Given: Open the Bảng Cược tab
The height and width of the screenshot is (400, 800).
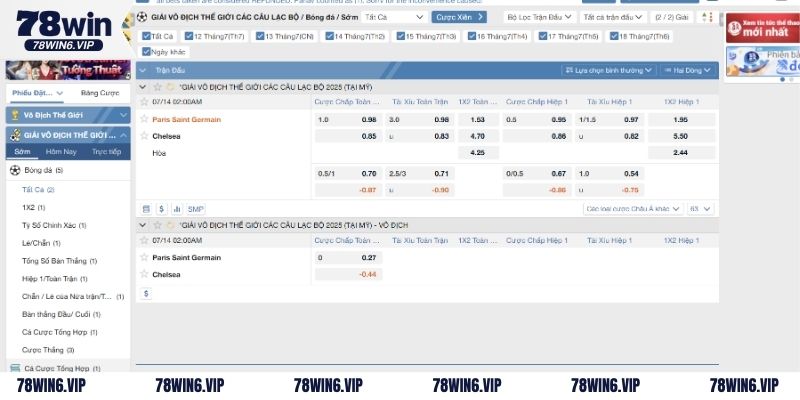Looking at the screenshot, I should [100, 93].
